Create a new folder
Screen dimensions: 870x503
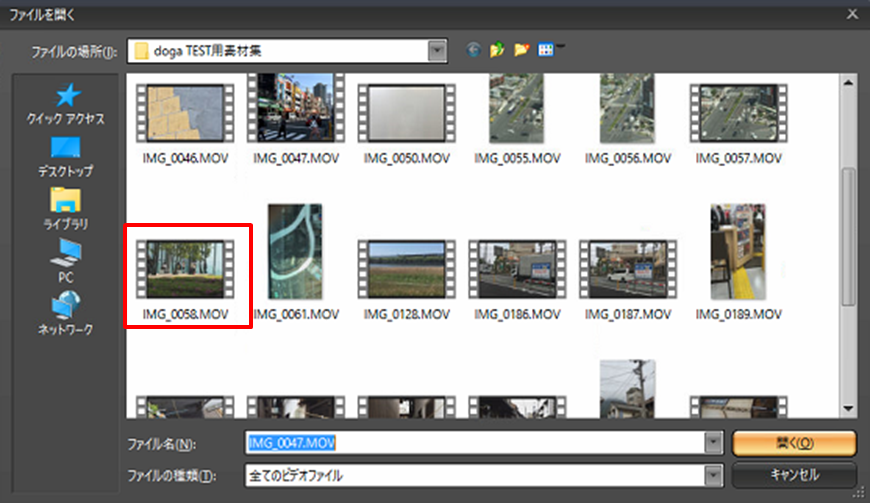point(521,50)
